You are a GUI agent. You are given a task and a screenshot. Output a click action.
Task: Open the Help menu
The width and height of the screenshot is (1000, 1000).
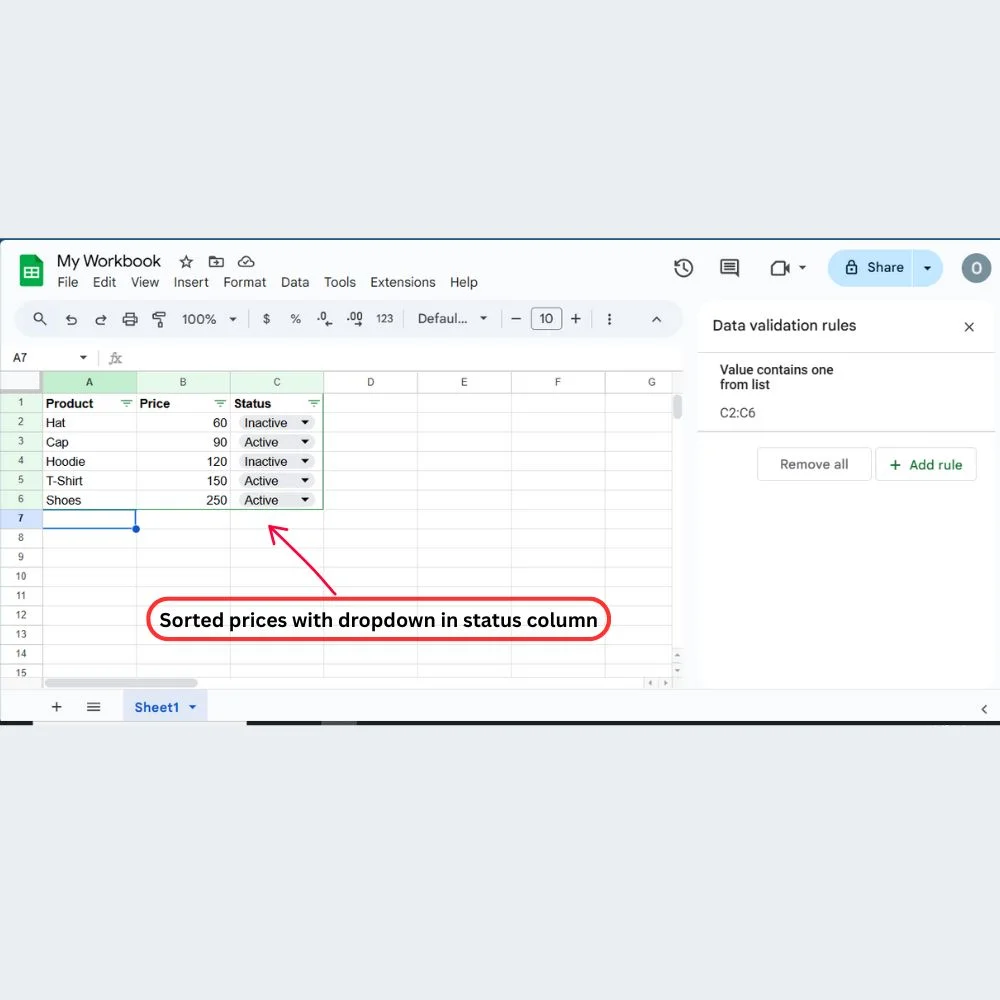[464, 282]
